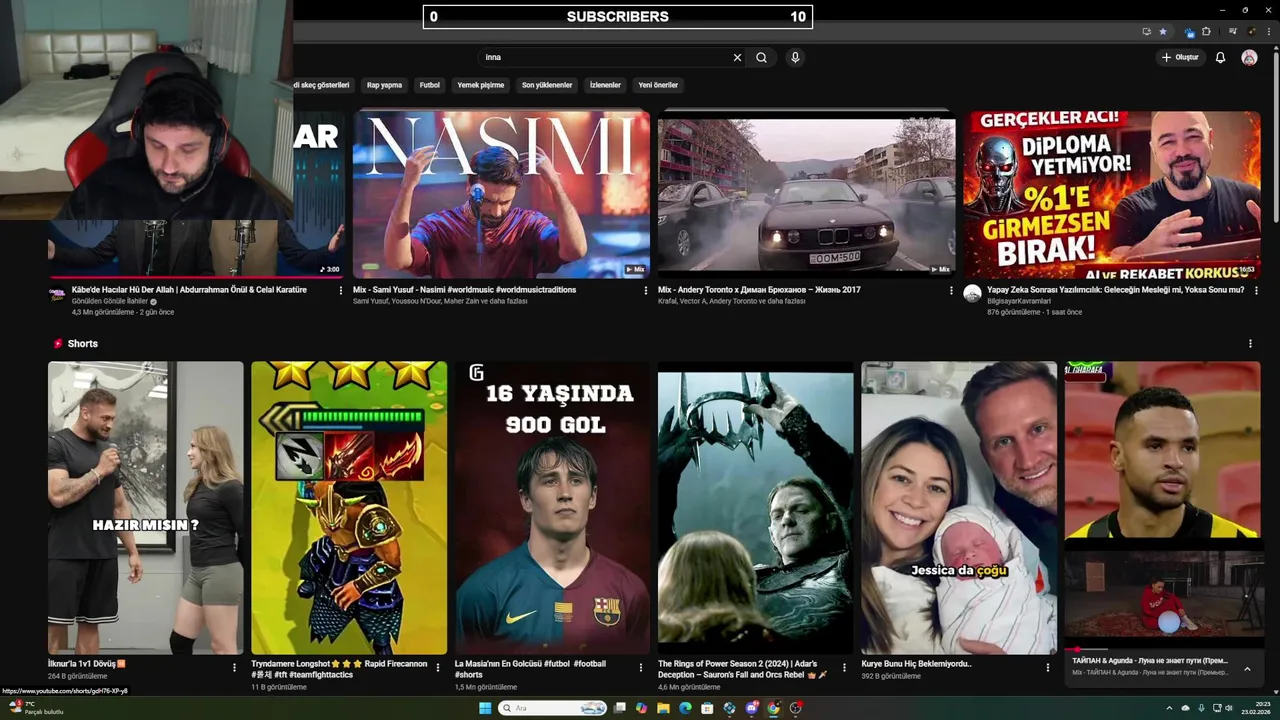This screenshot has width=1280, height=720.
Task: Open YouTube notifications bell
Action: click(x=1220, y=57)
